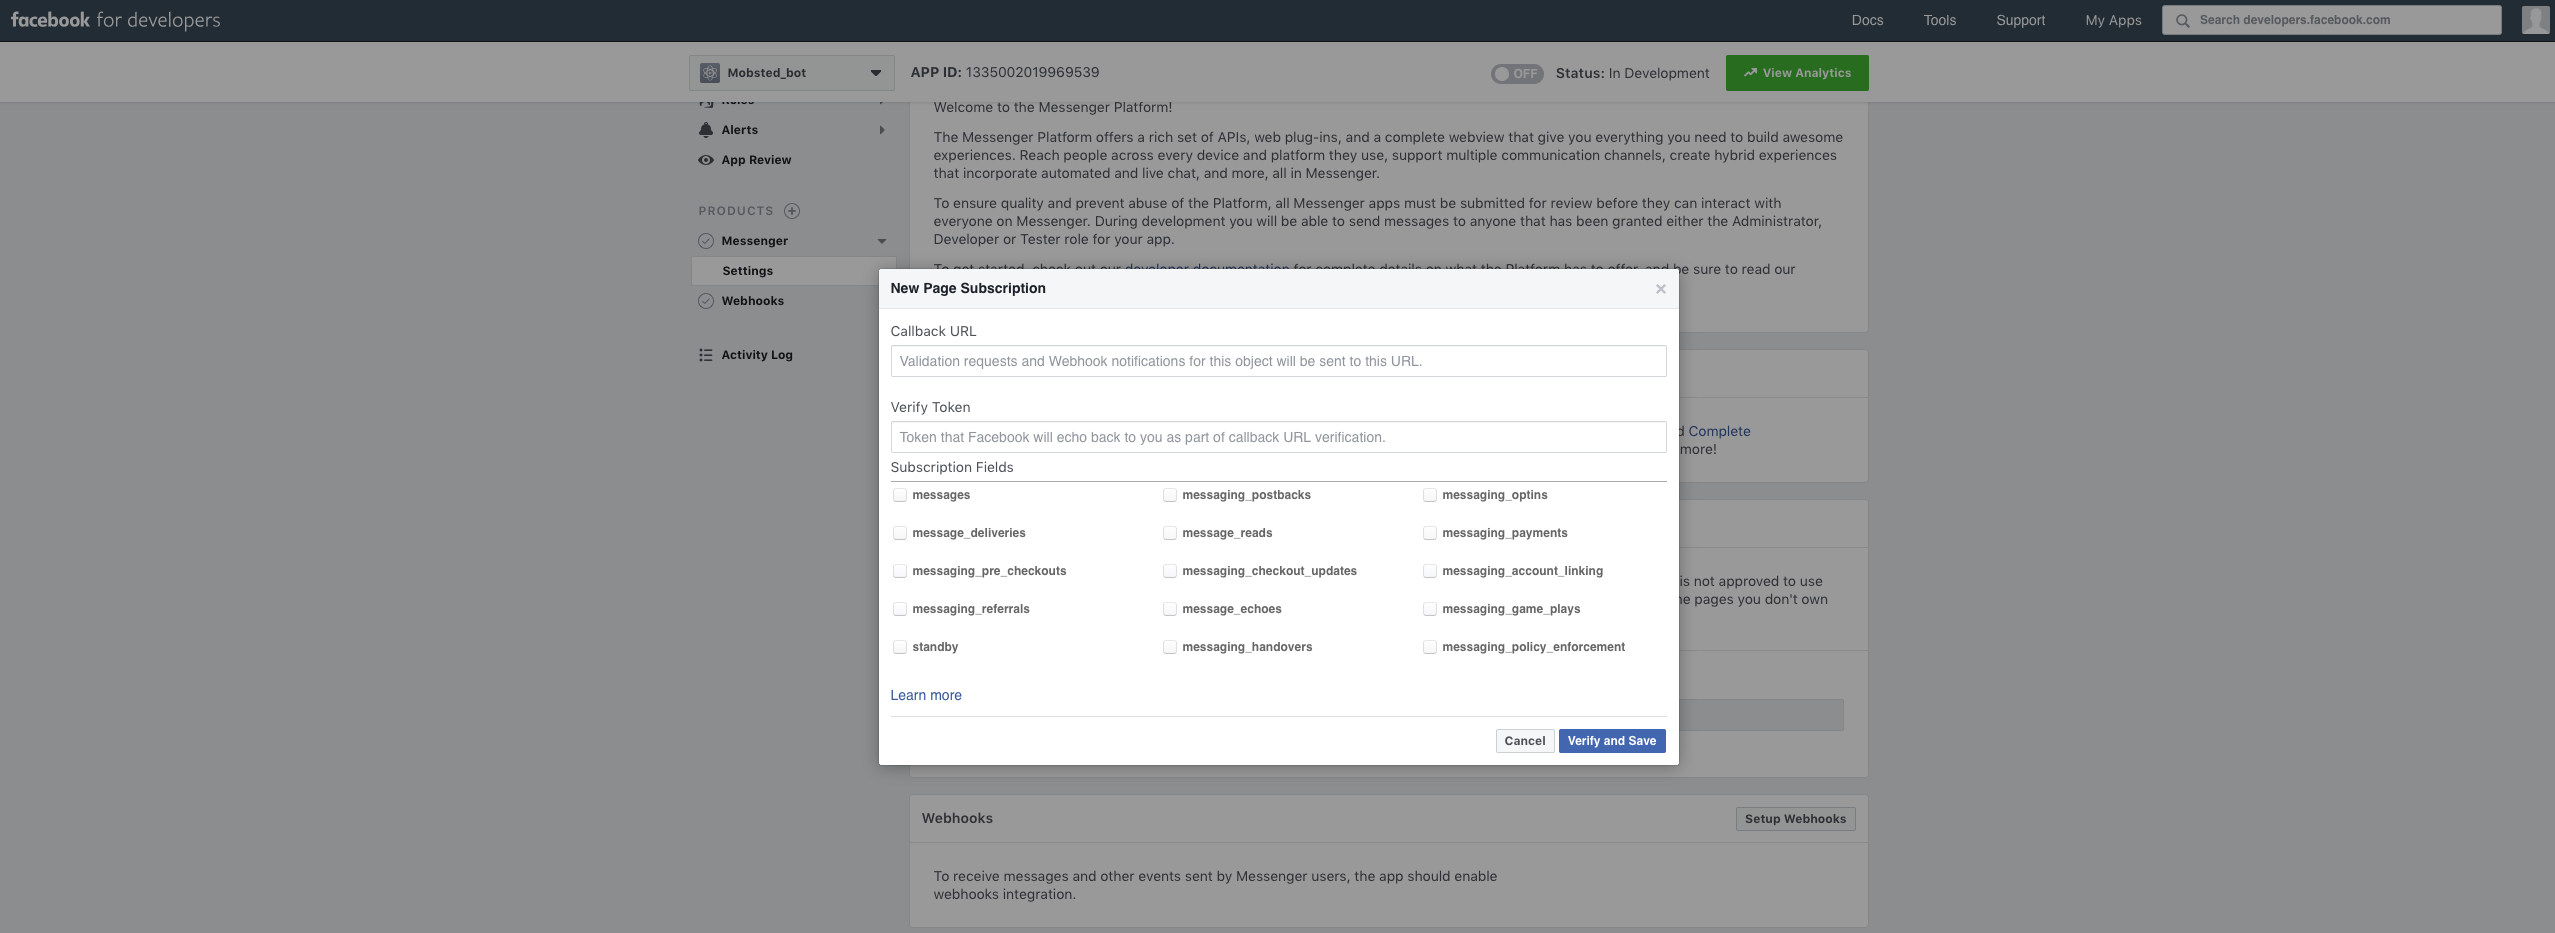Open the Learn more link

coord(926,695)
